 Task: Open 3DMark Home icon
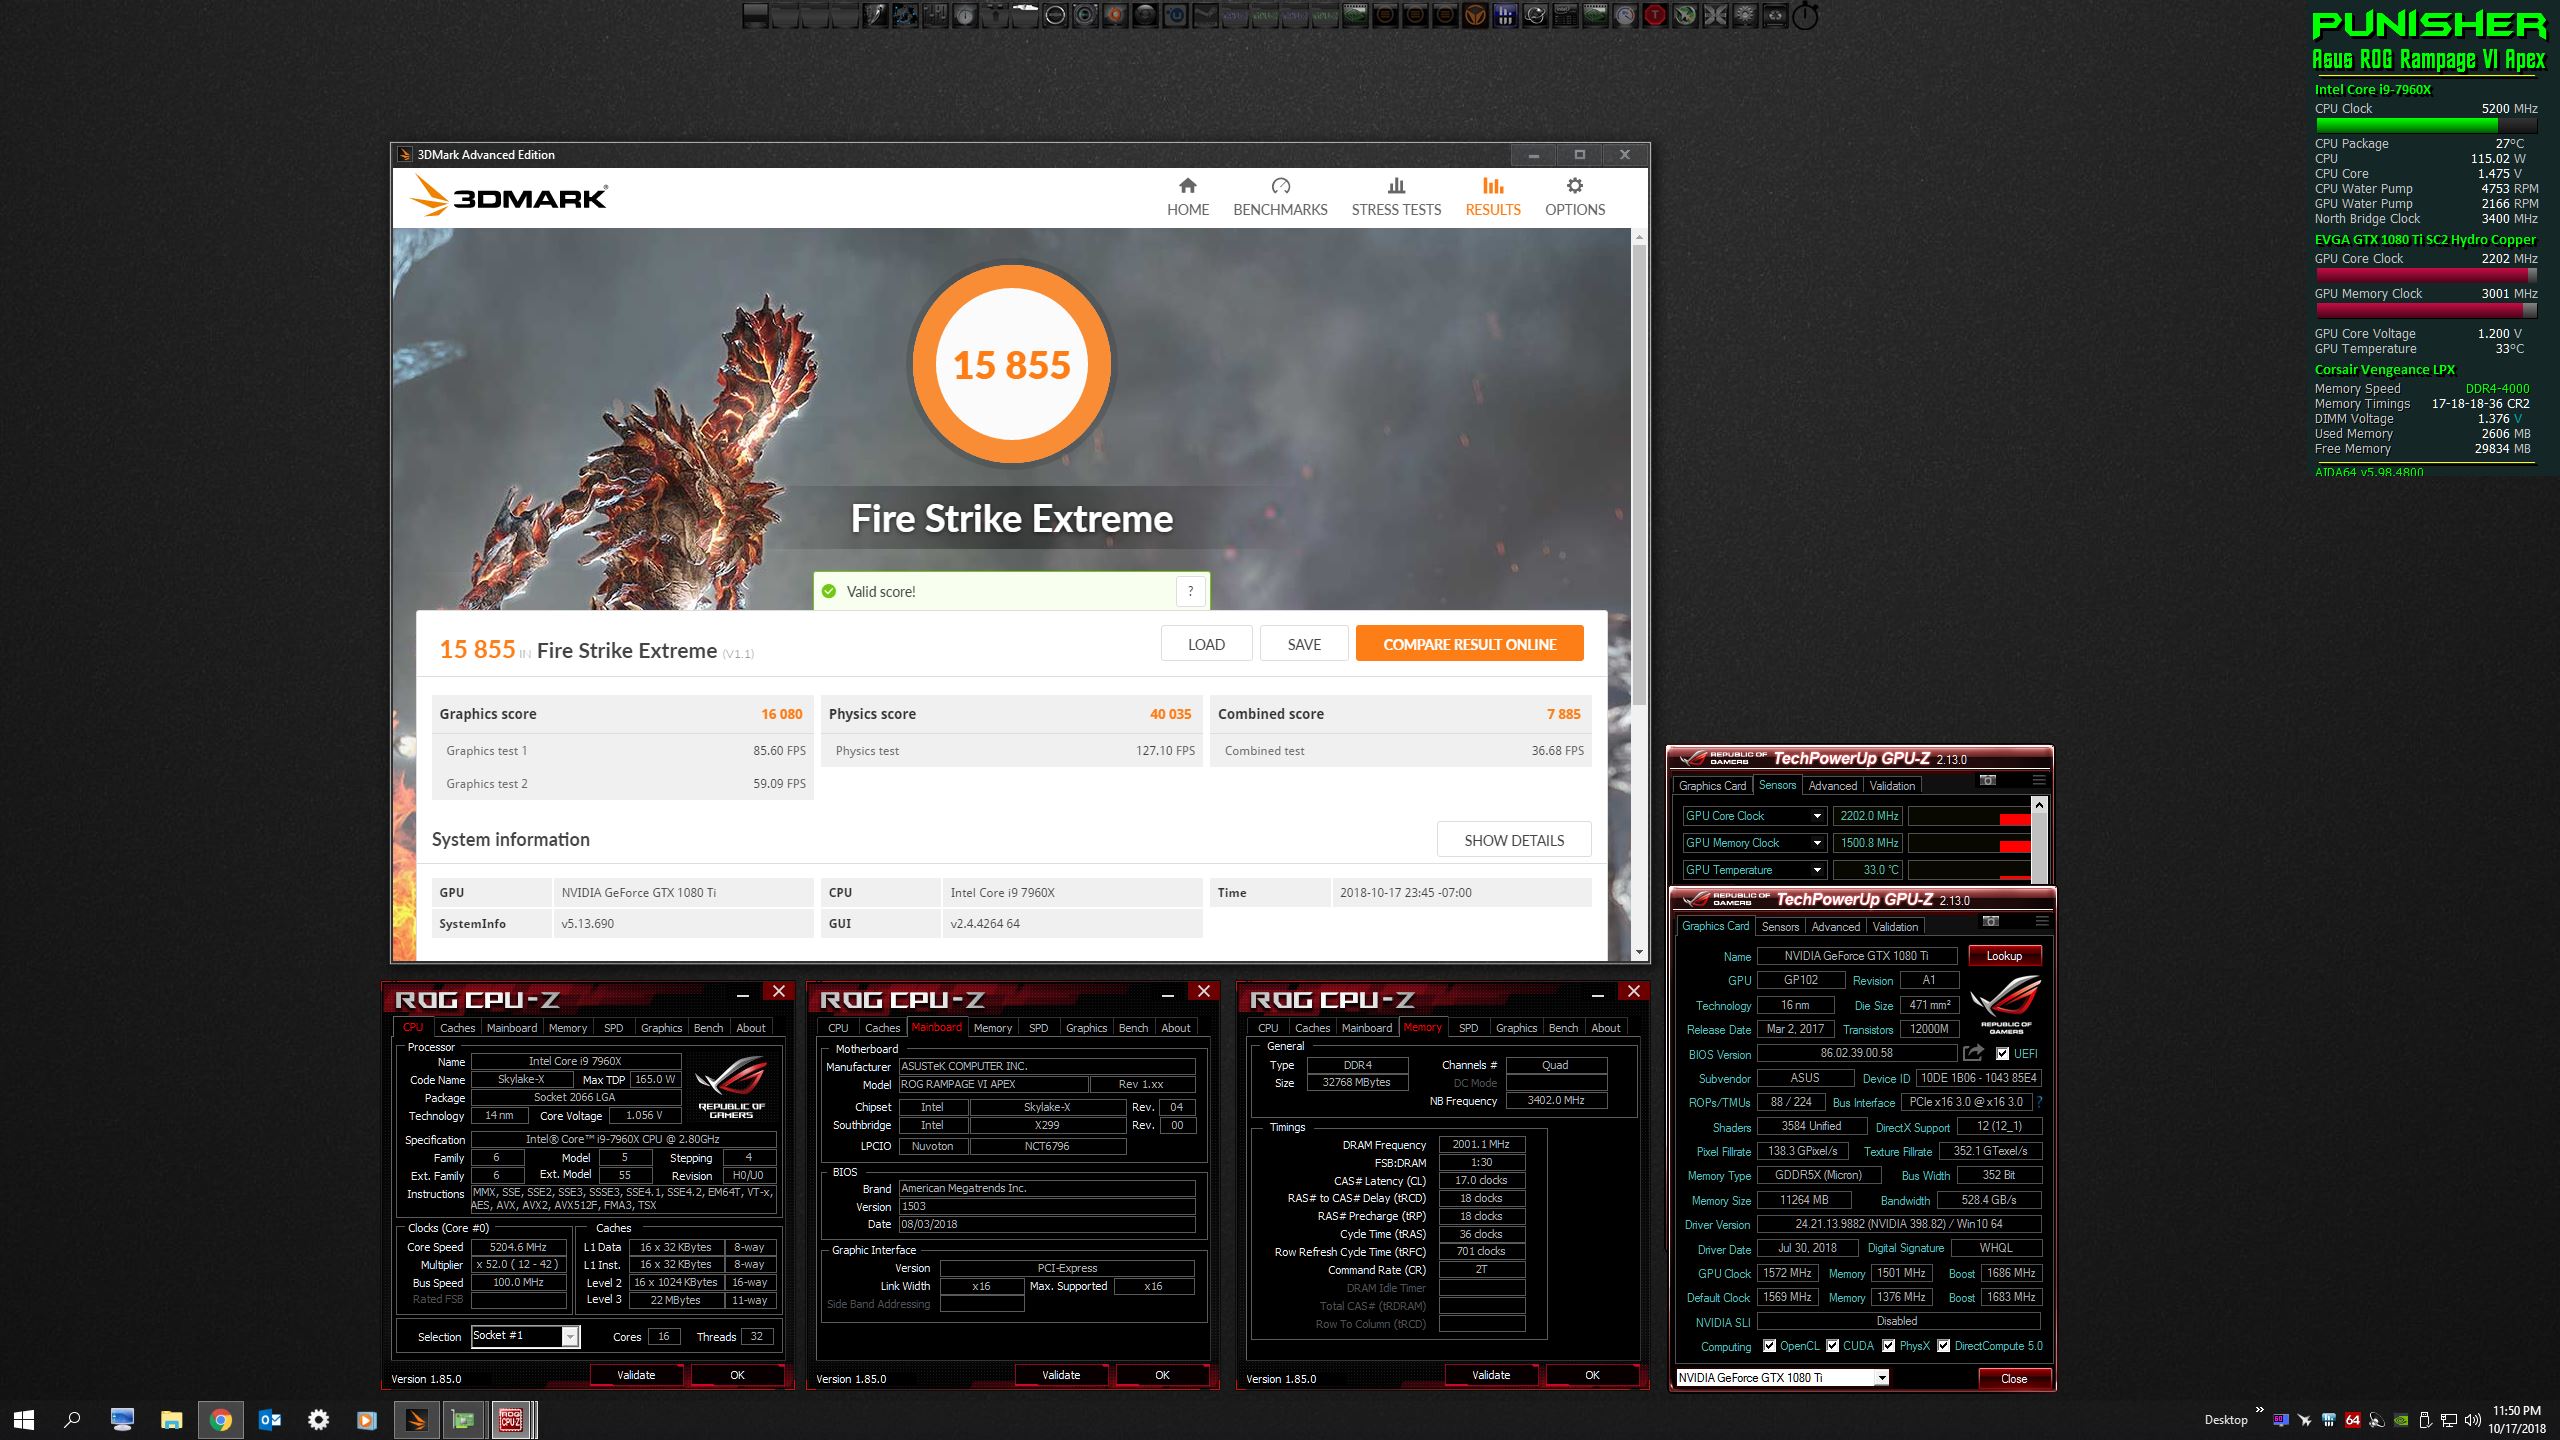click(1187, 186)
